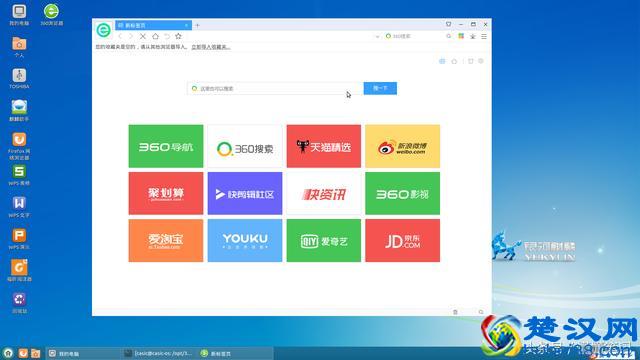Launch WPS 演示 presentation icon
This screenshot has width=640, height=360.
(x=19, y=239)
